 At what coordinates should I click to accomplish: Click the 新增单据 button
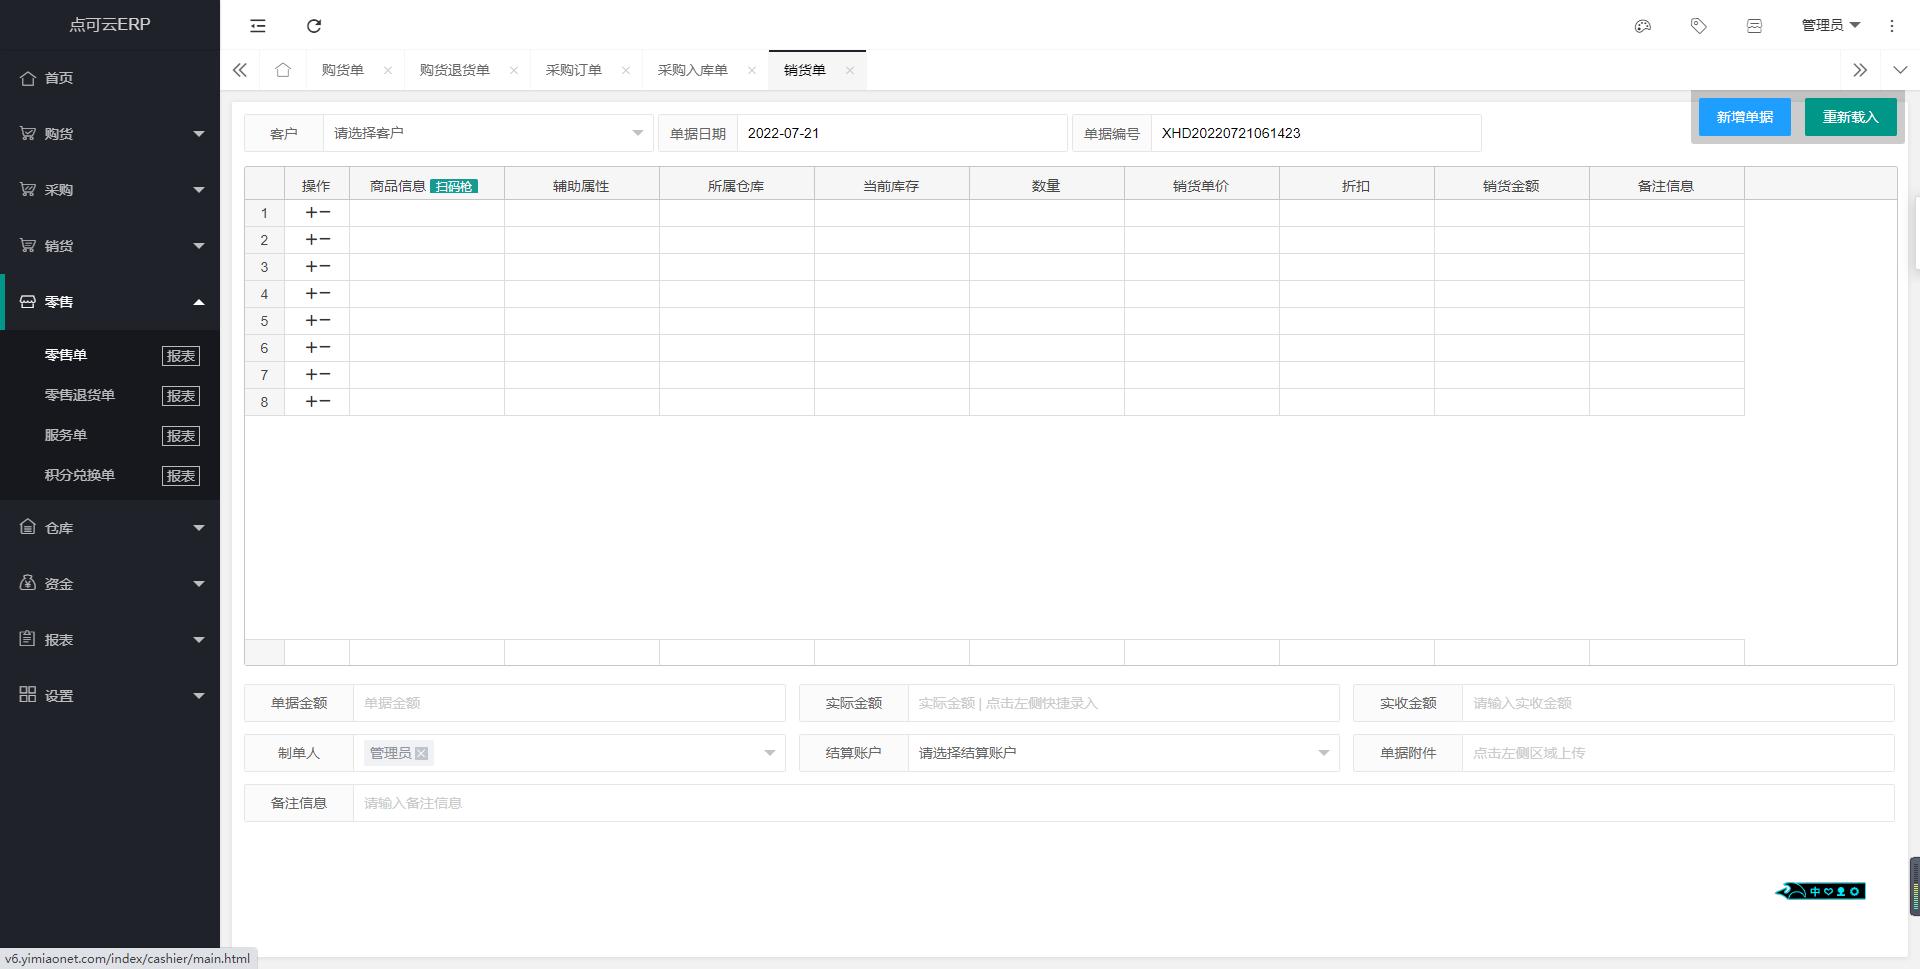(1744, 116)
